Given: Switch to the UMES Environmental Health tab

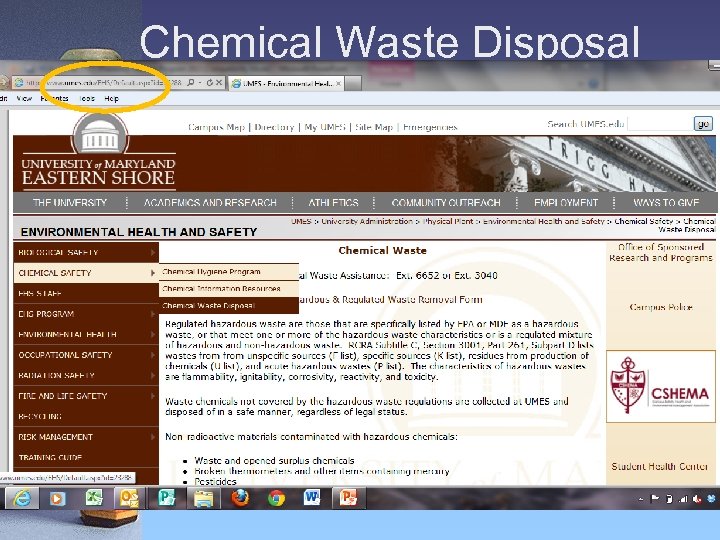Looking at the screenshot, I should pos(284,84).
